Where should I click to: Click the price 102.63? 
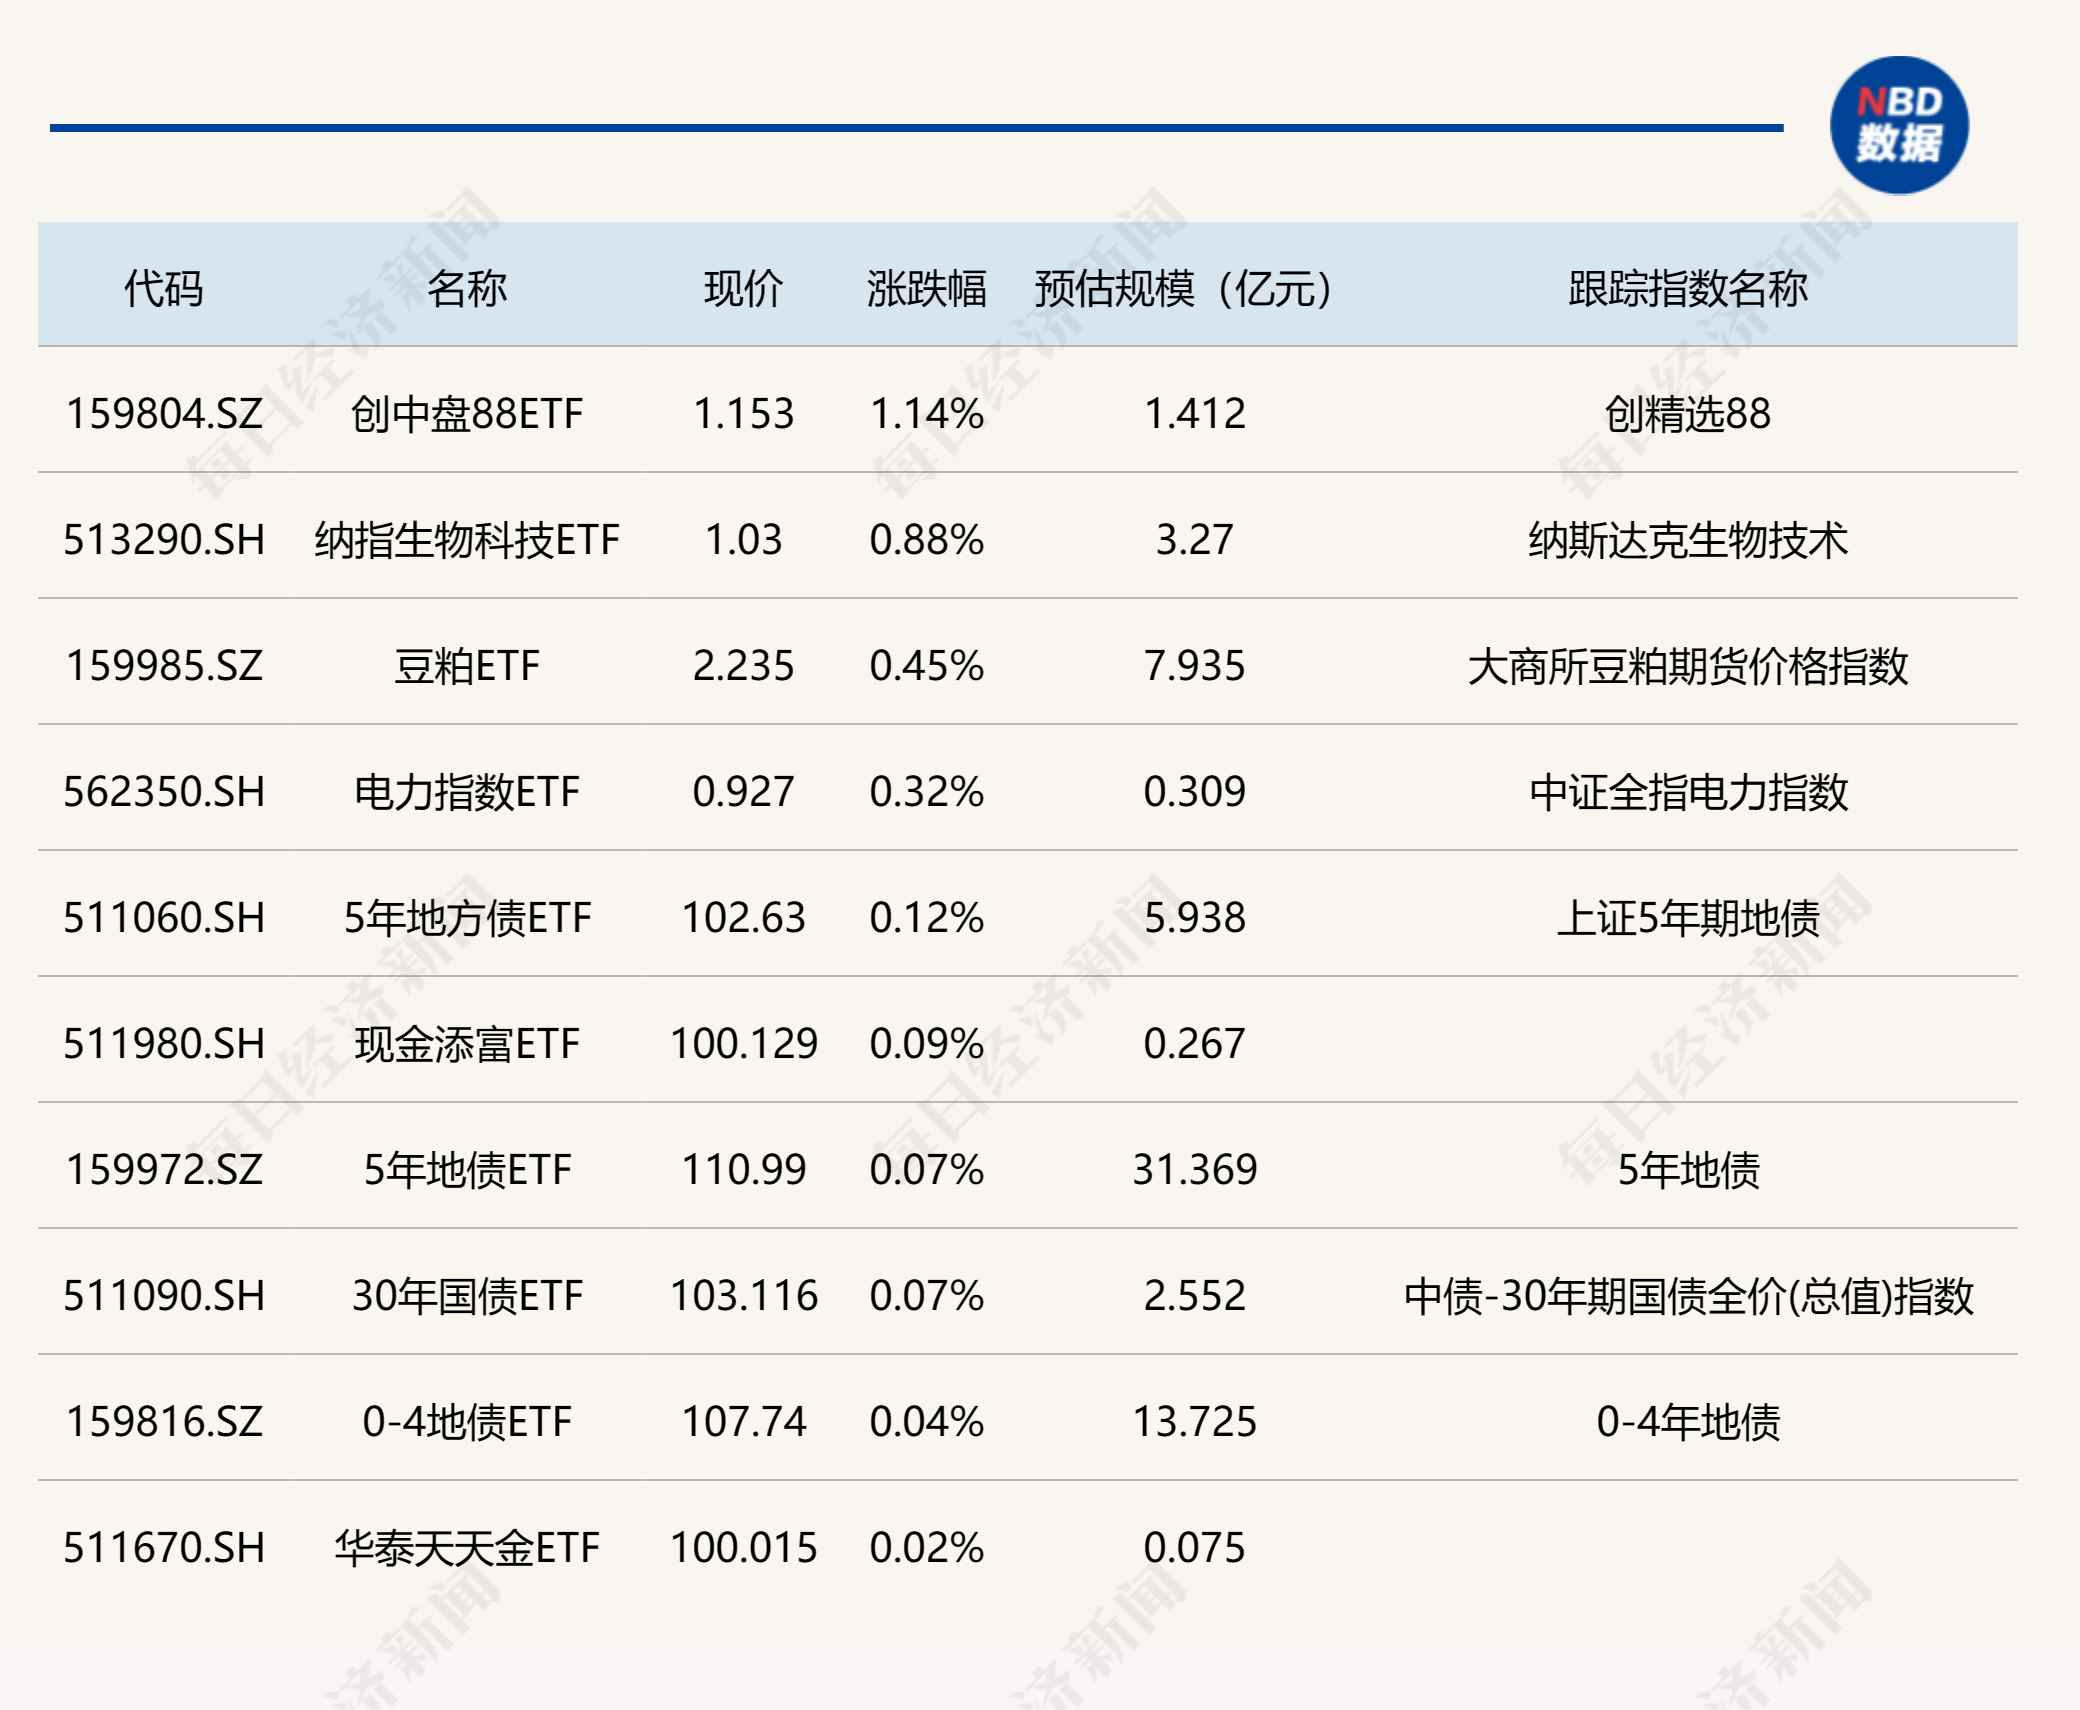pyautogui.click(x=743, y=918)
